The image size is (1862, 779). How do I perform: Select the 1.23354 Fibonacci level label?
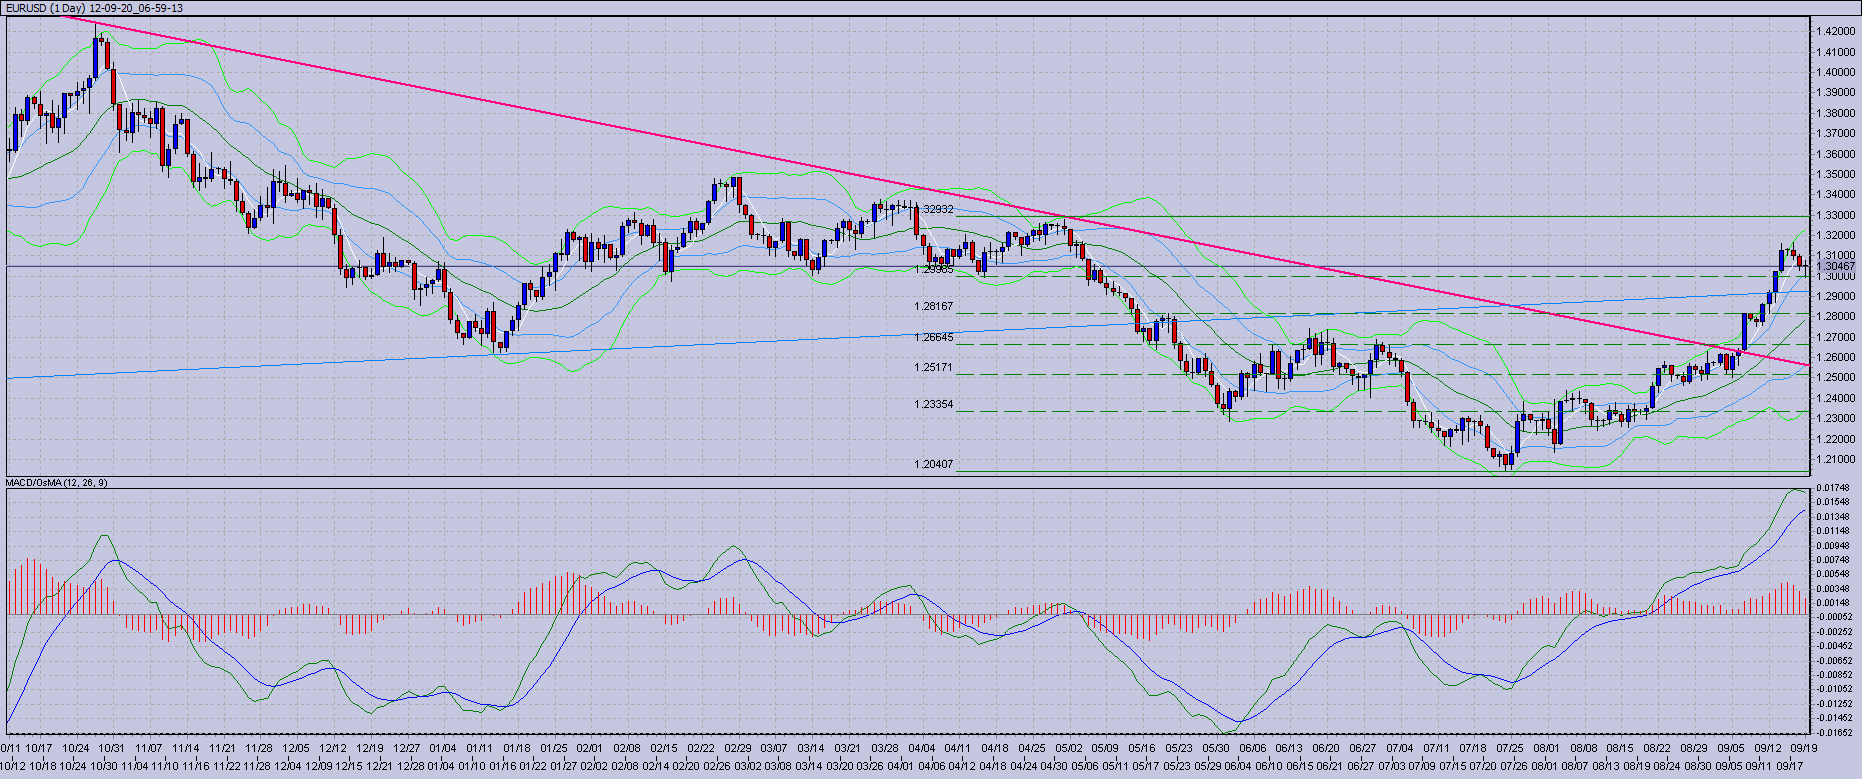coord(933,404)
